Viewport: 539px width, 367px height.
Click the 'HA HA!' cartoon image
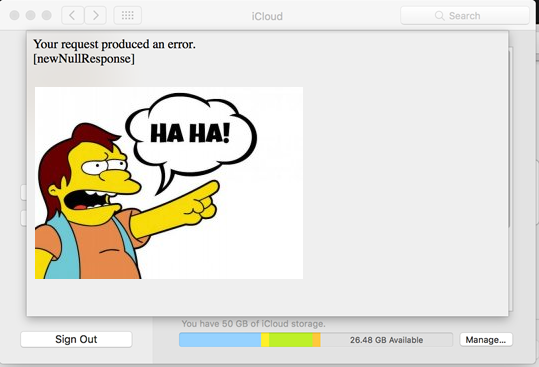coord(169,183)
